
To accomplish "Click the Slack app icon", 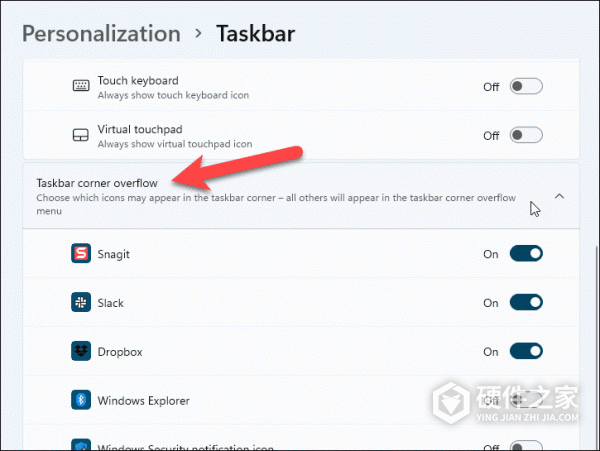I will point(81,303).
